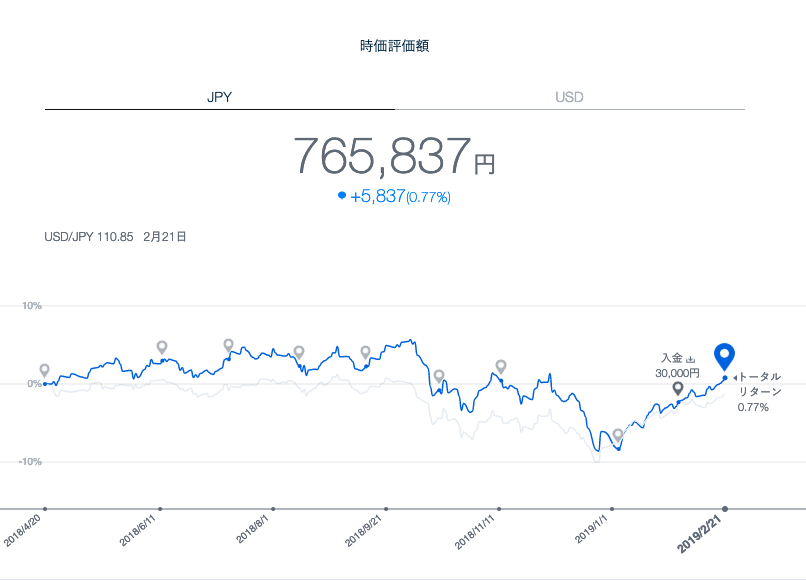Click the +5,837(0.77%) gain text

[x=400, y=197]
